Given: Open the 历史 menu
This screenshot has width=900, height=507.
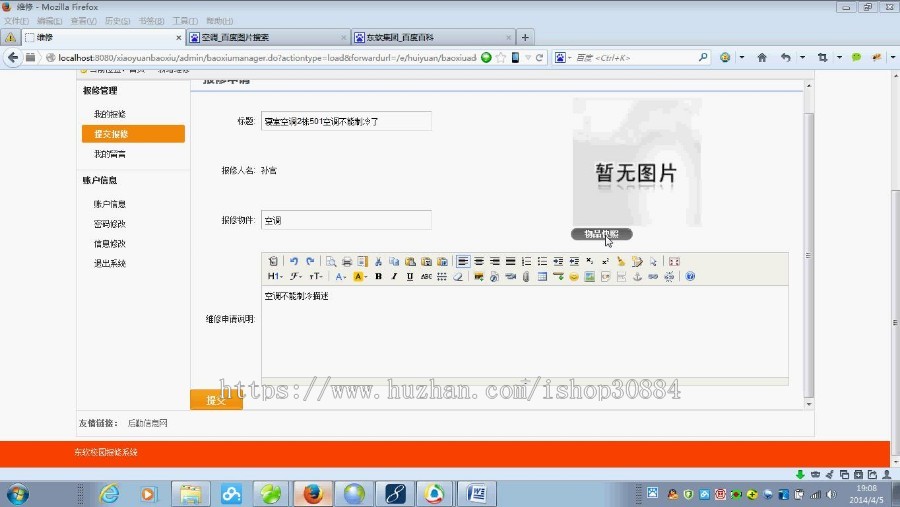Looking at the screenshot, I should 117,21.
